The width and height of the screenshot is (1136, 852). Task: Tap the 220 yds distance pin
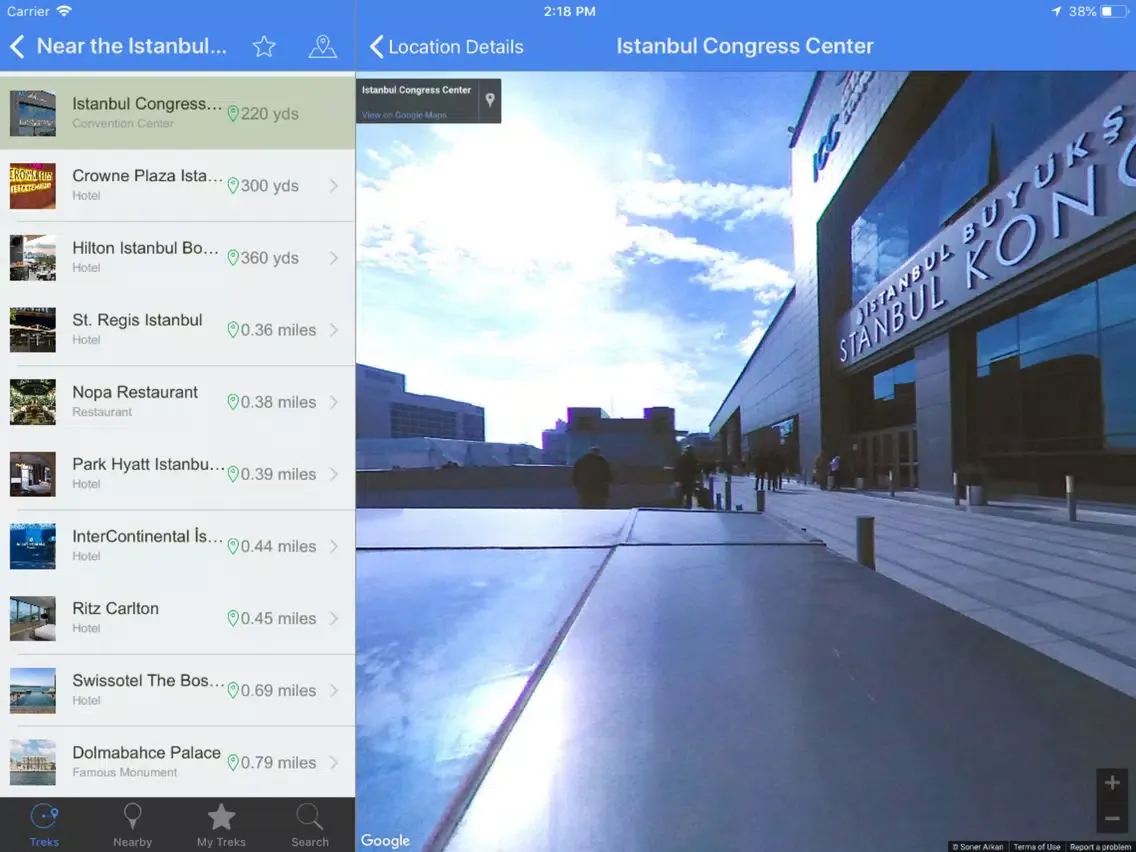pos(233,114)
